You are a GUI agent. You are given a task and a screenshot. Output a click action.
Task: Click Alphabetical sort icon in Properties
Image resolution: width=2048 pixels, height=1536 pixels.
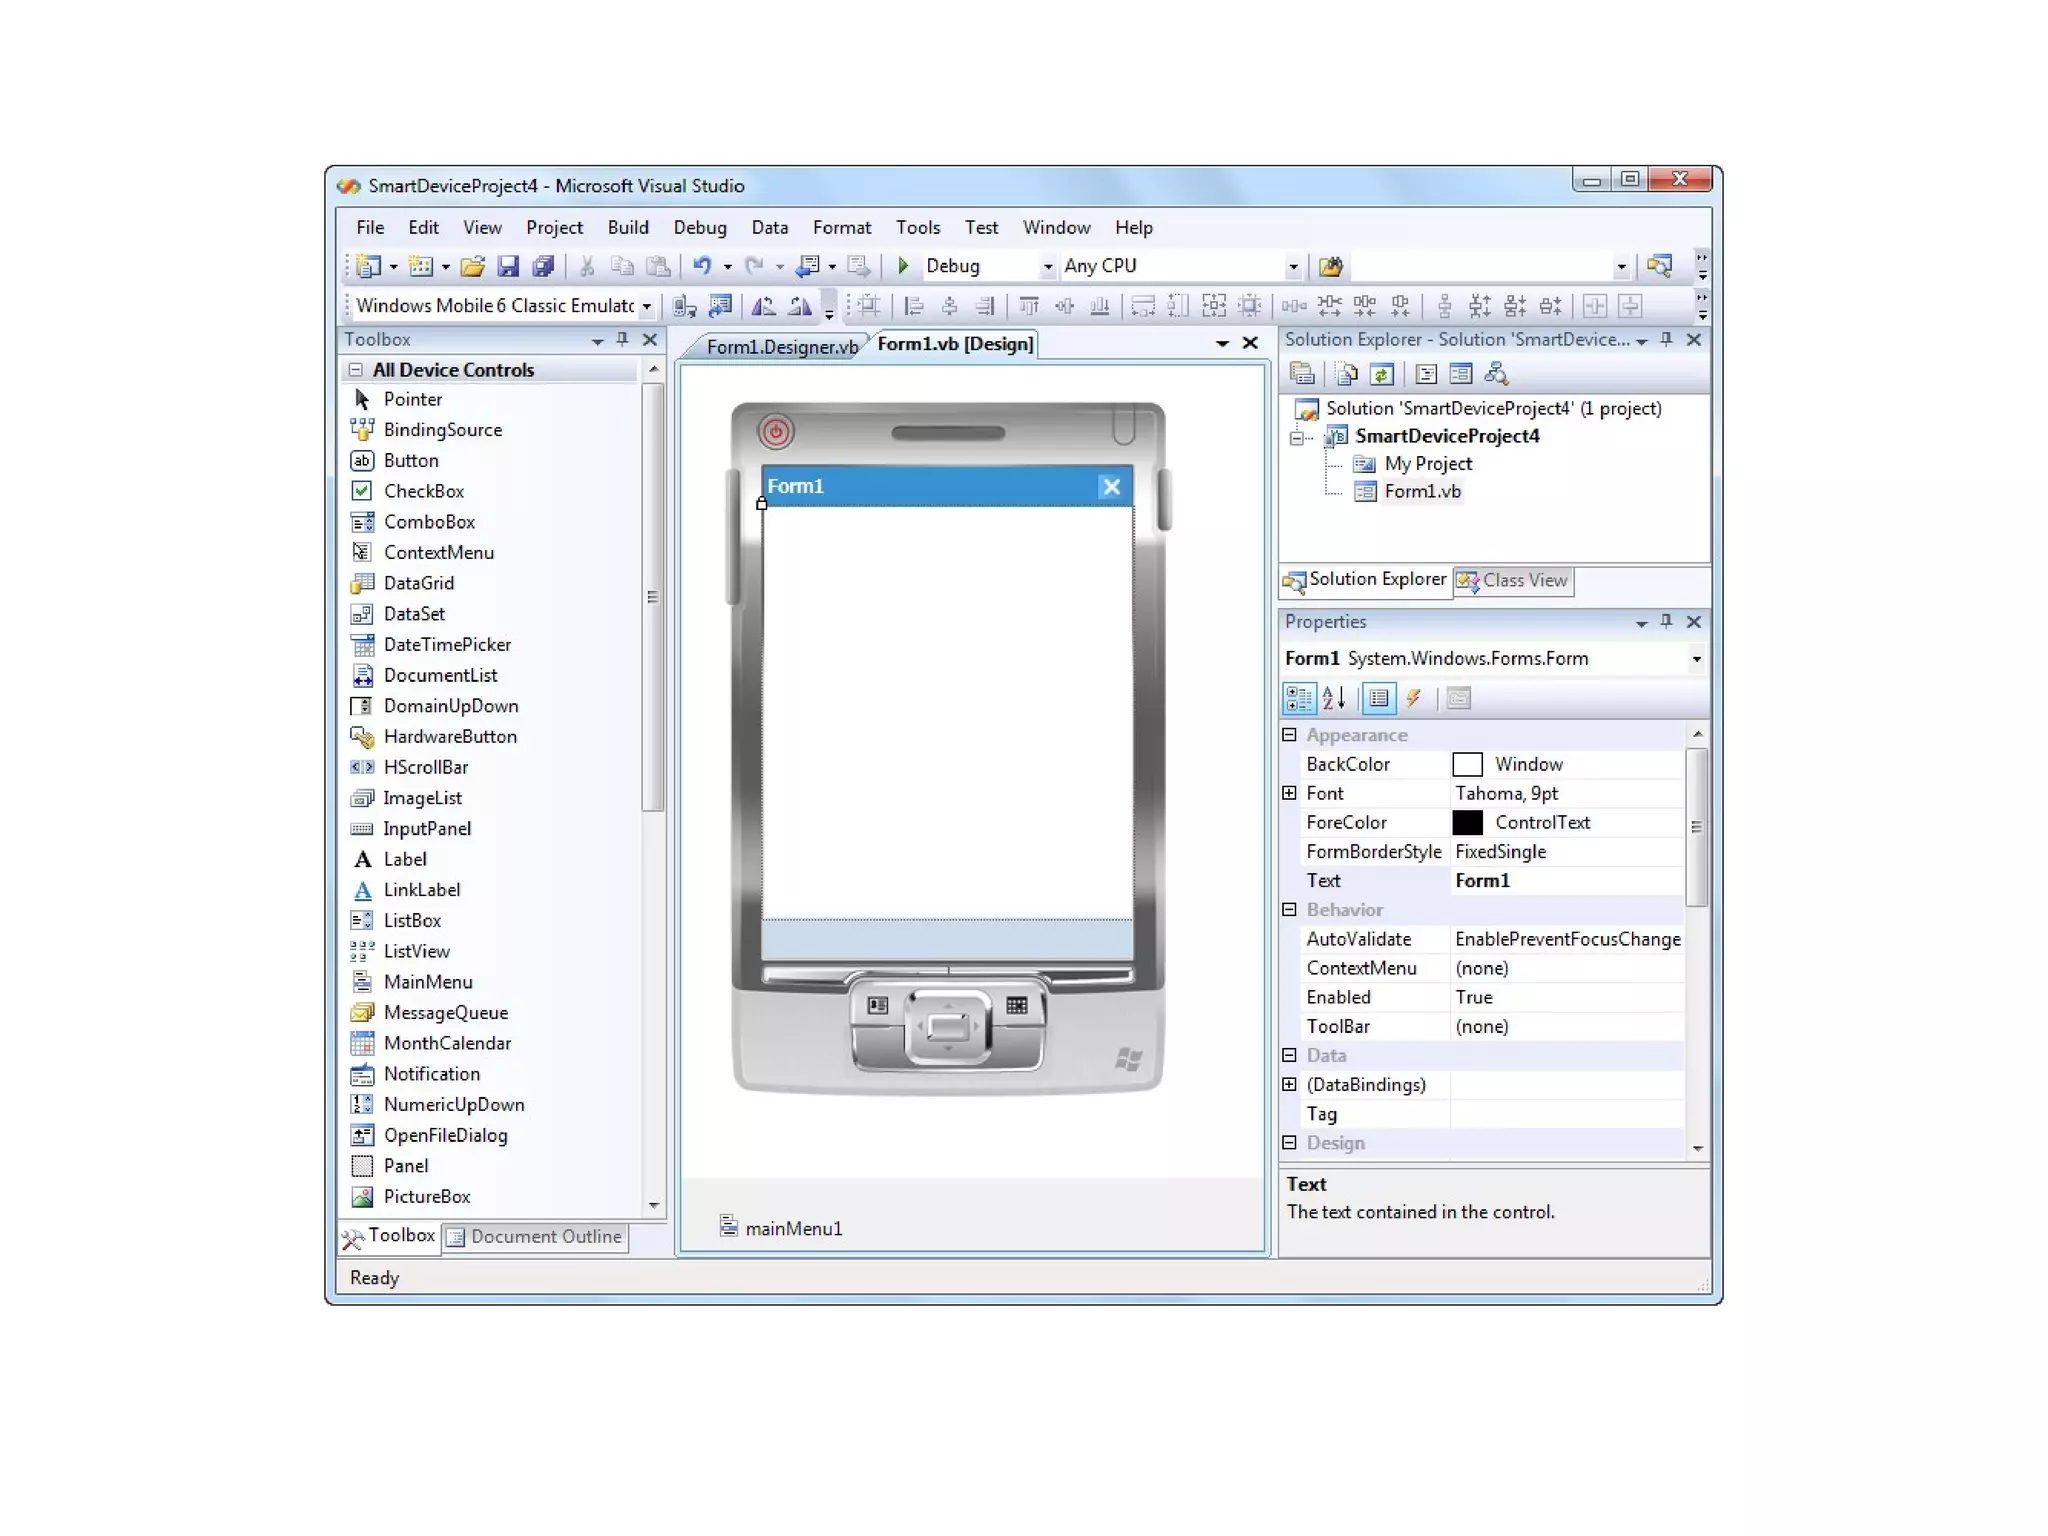point(1334,698)
